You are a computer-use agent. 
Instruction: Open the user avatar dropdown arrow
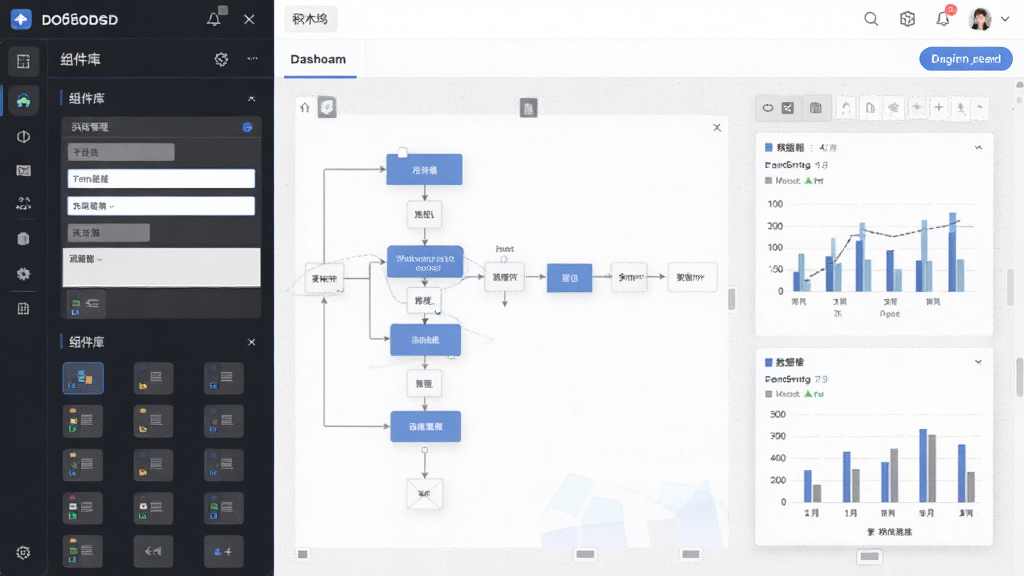coord(1005,19)
